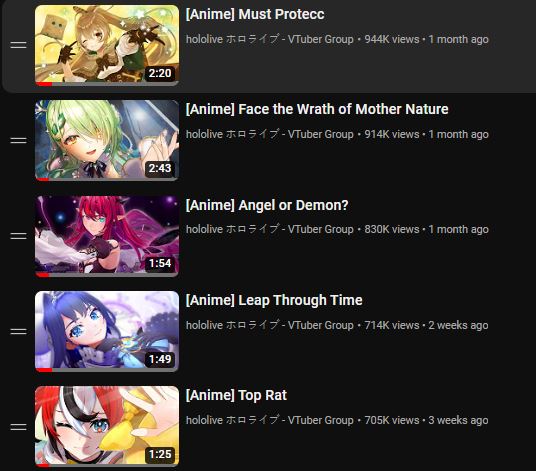Select the drag handle for Angel or Demon?
This screenshot has width=536, height=471.
18,236
